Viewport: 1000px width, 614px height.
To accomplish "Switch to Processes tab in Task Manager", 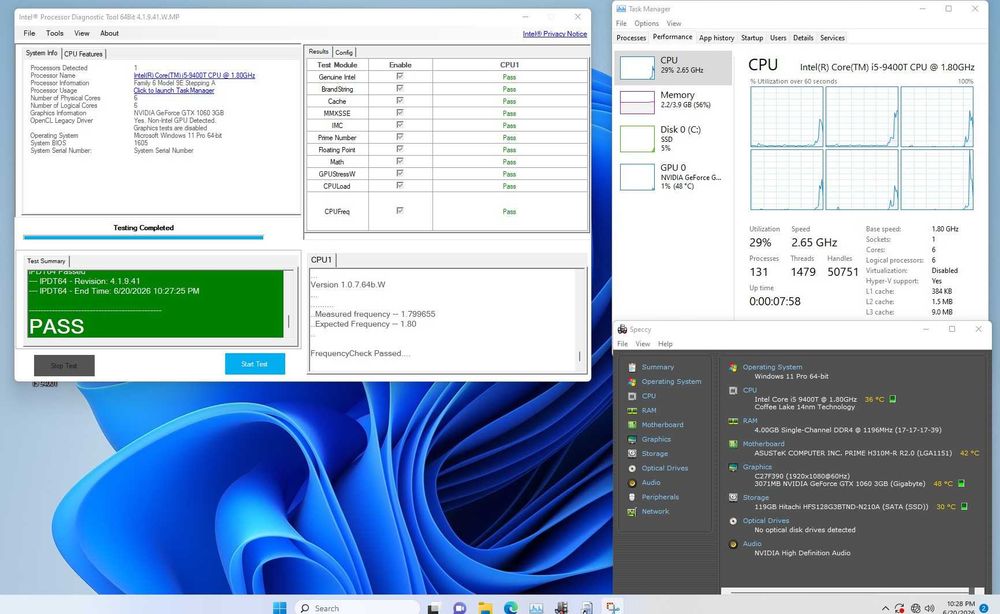I will [x=631, y=38].
